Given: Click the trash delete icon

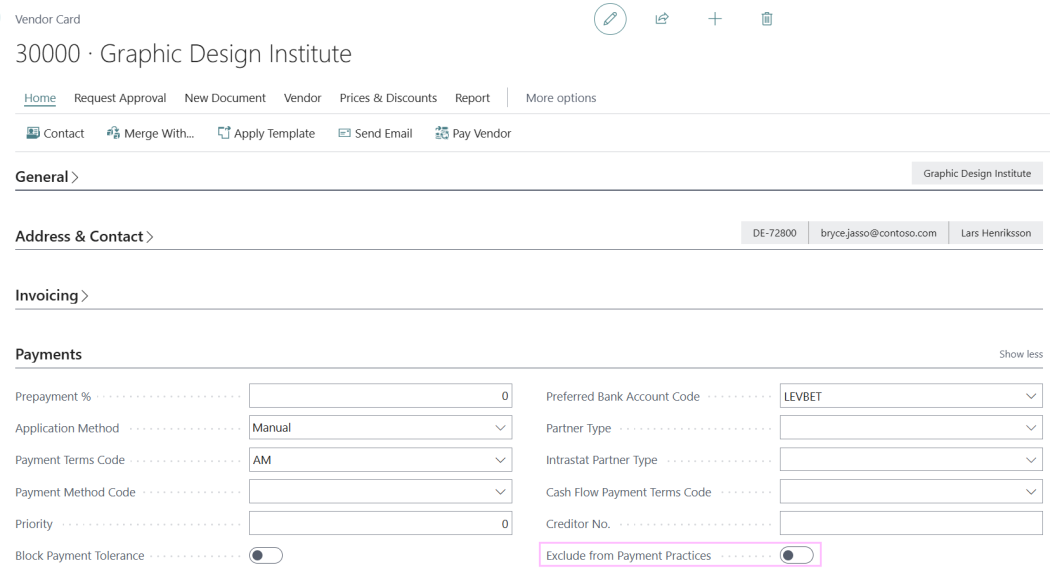Looking at the screenshot, I should pyautogui.click(x=767, y=19).
